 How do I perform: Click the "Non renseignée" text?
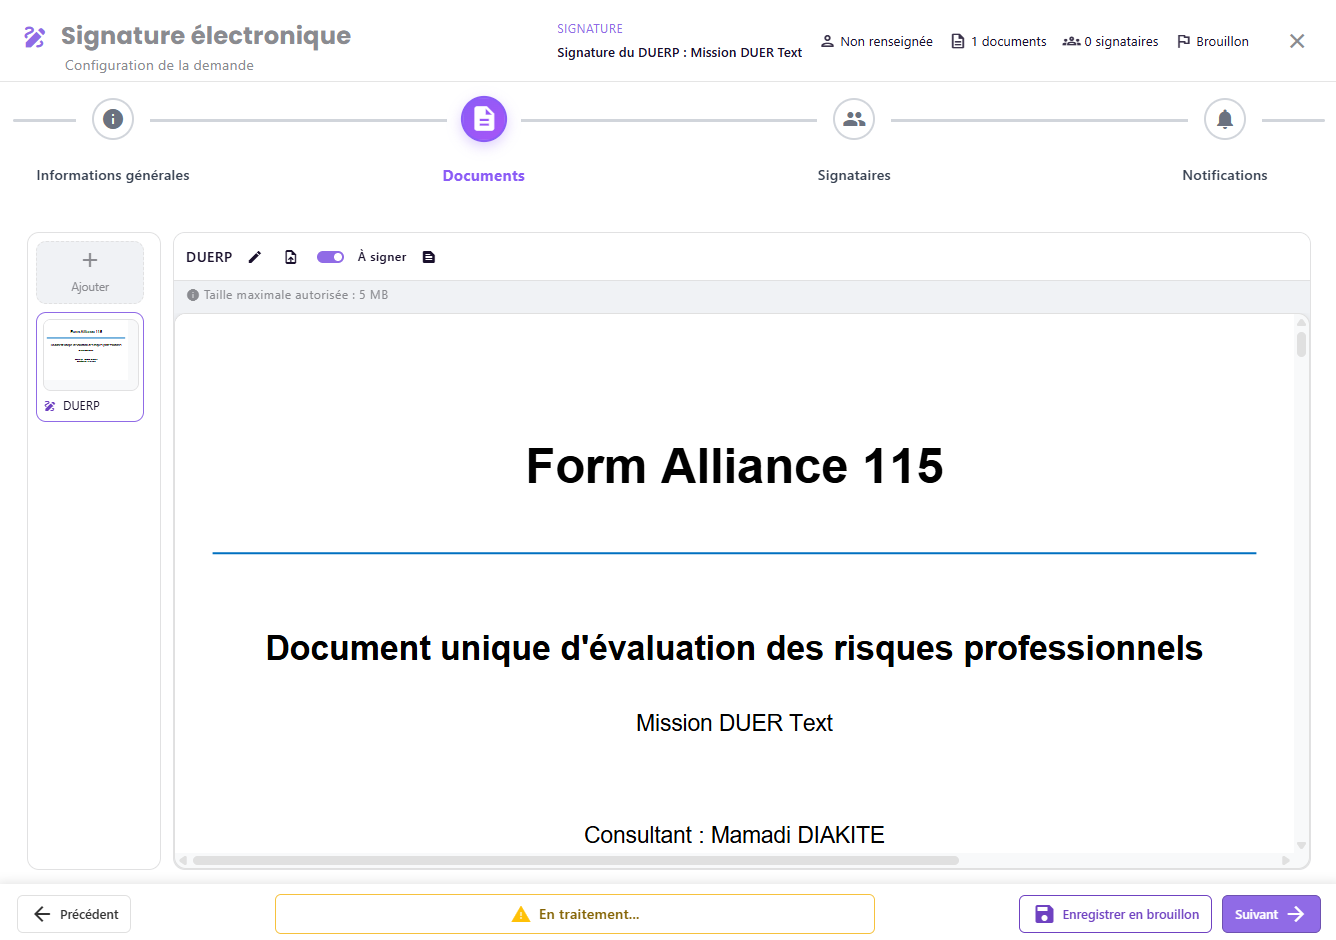pyautogui.click(x=886, y=41)
